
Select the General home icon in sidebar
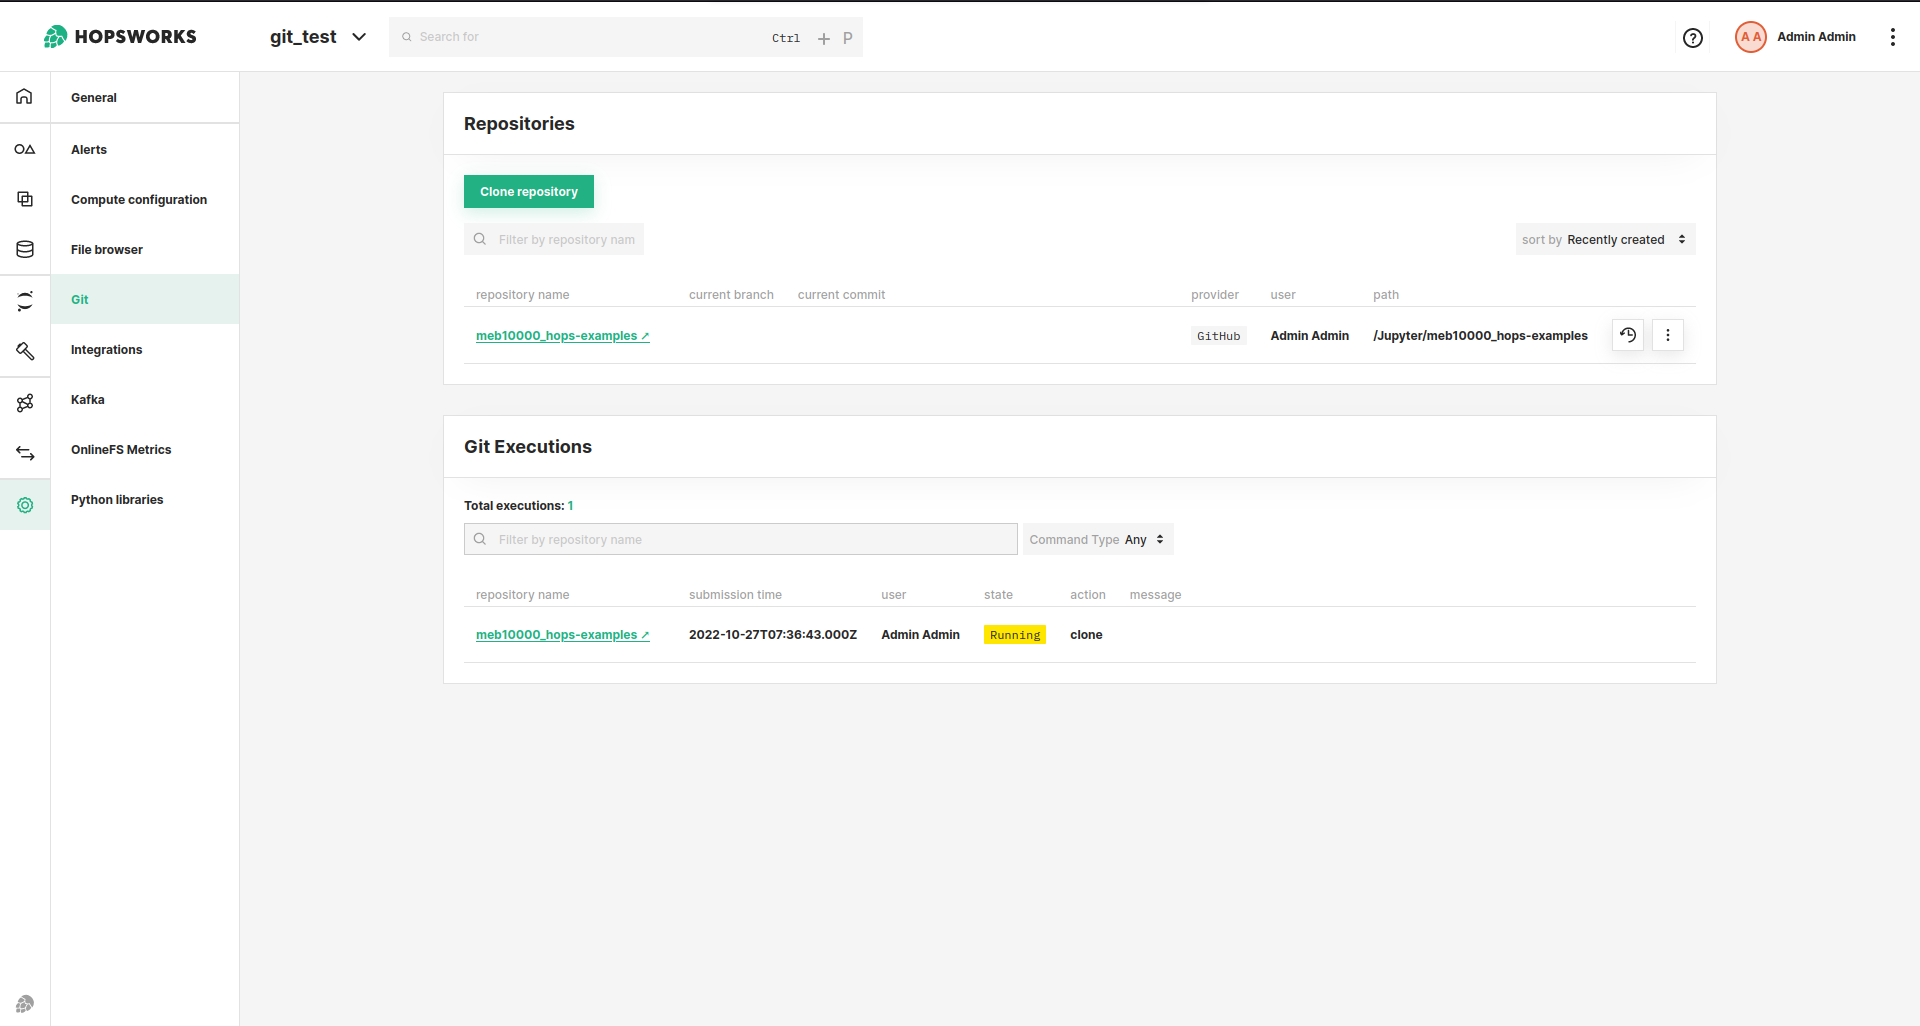click(24, 96)
